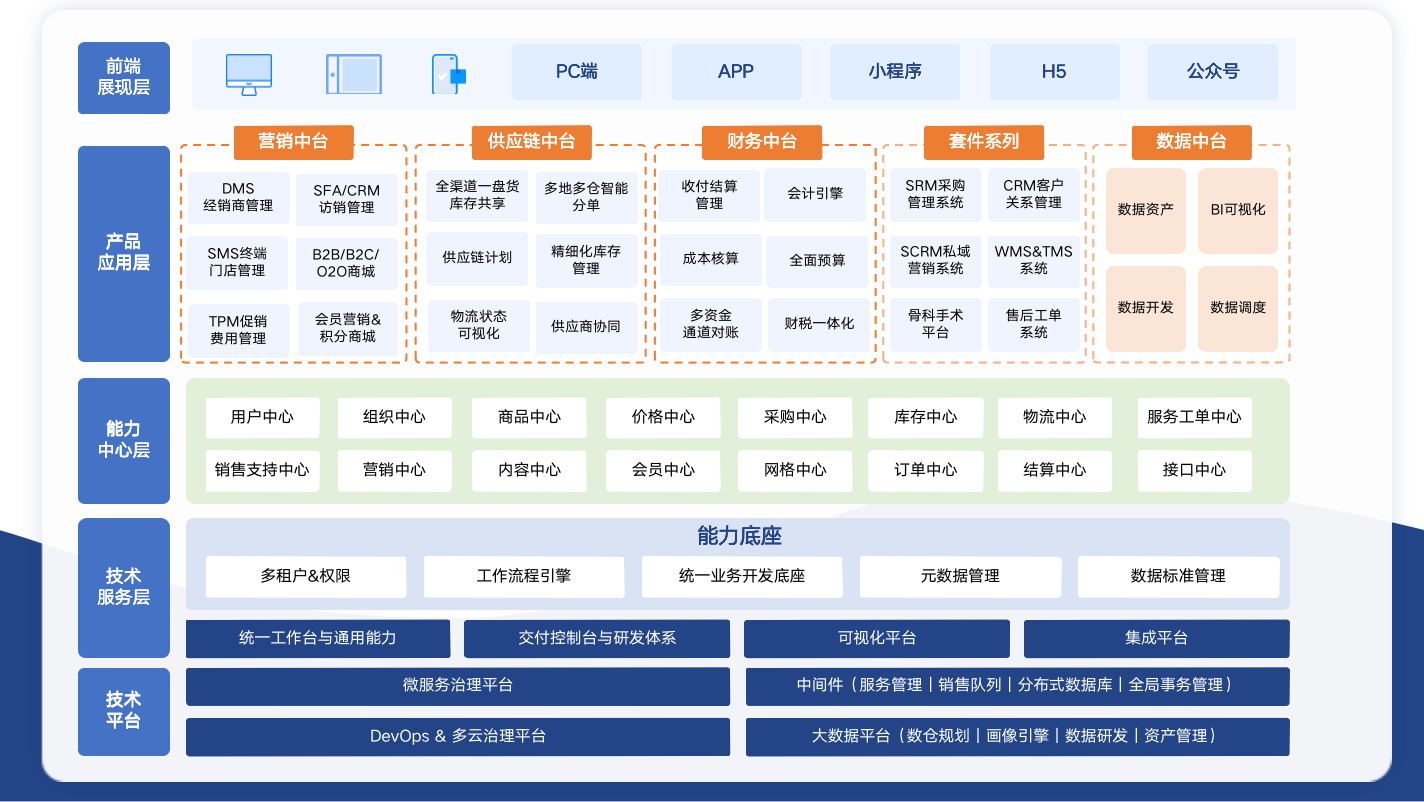
Task: Choose the BI可视化 tile
Action: click(x=1238, y=210)
